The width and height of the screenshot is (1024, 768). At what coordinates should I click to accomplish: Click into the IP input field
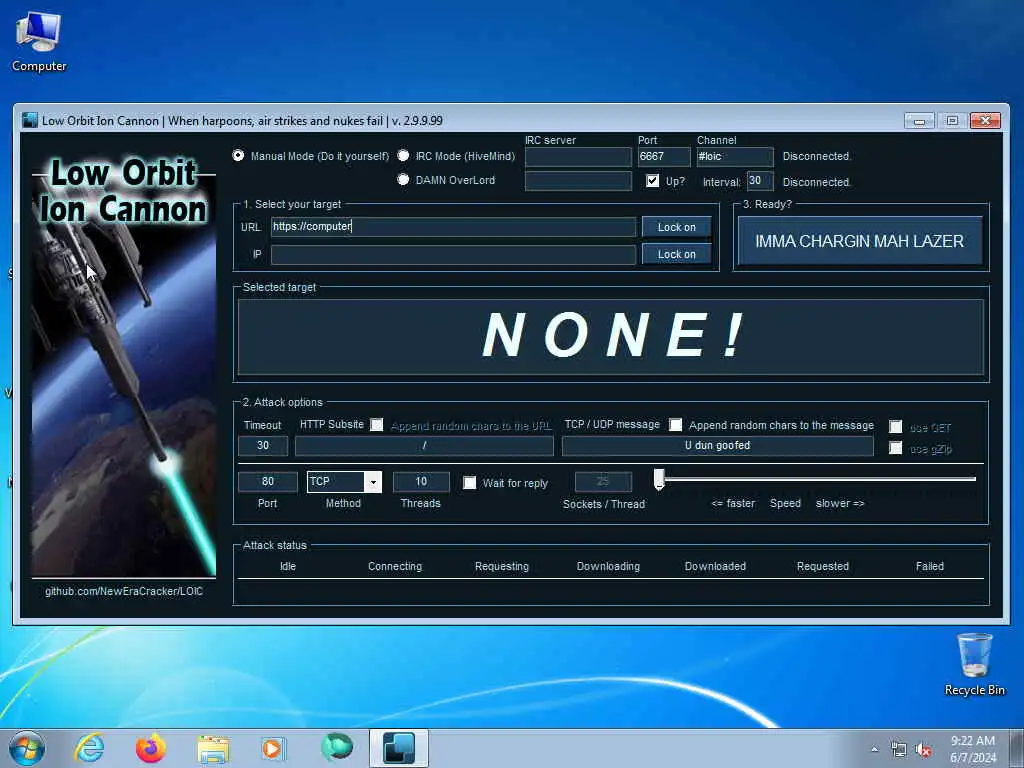click(x=453, y=255)
